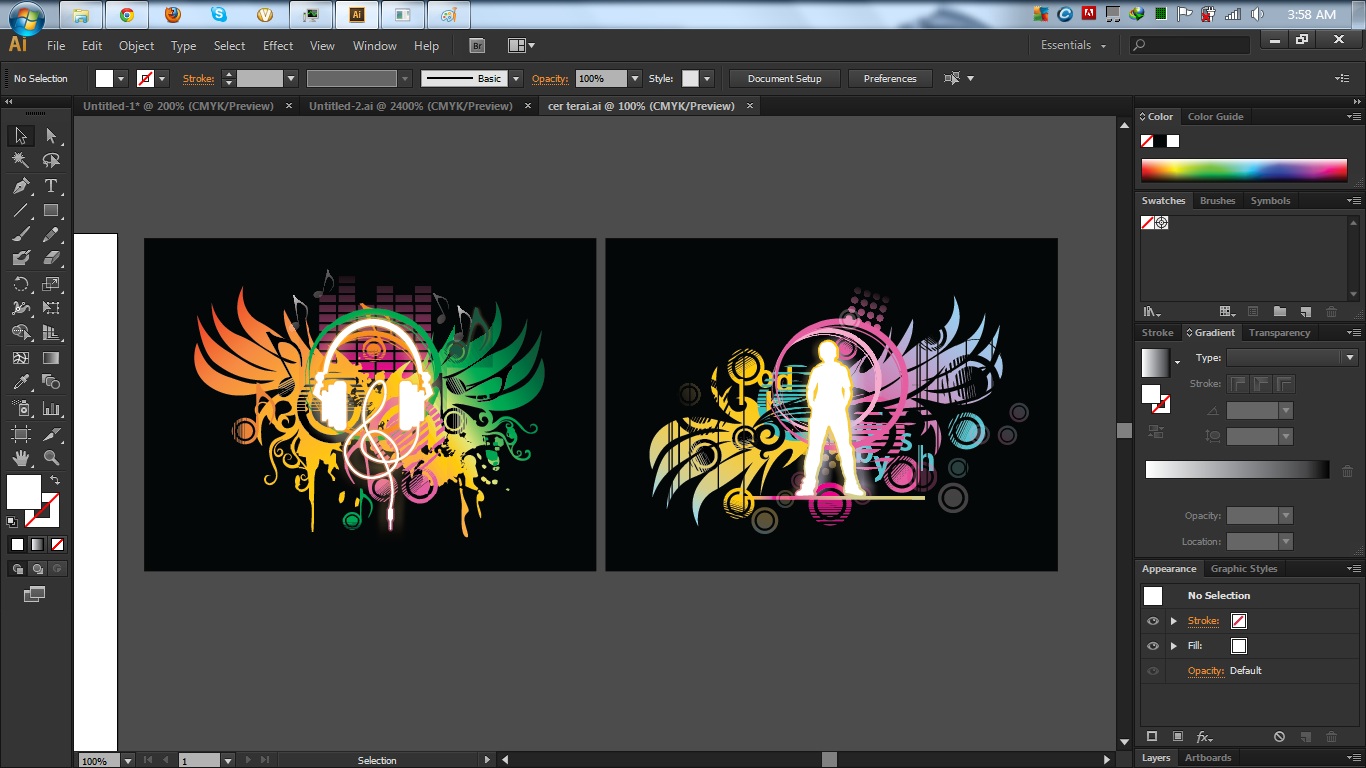Swap fill and stroke arrows in toolbox

(55, 481)
